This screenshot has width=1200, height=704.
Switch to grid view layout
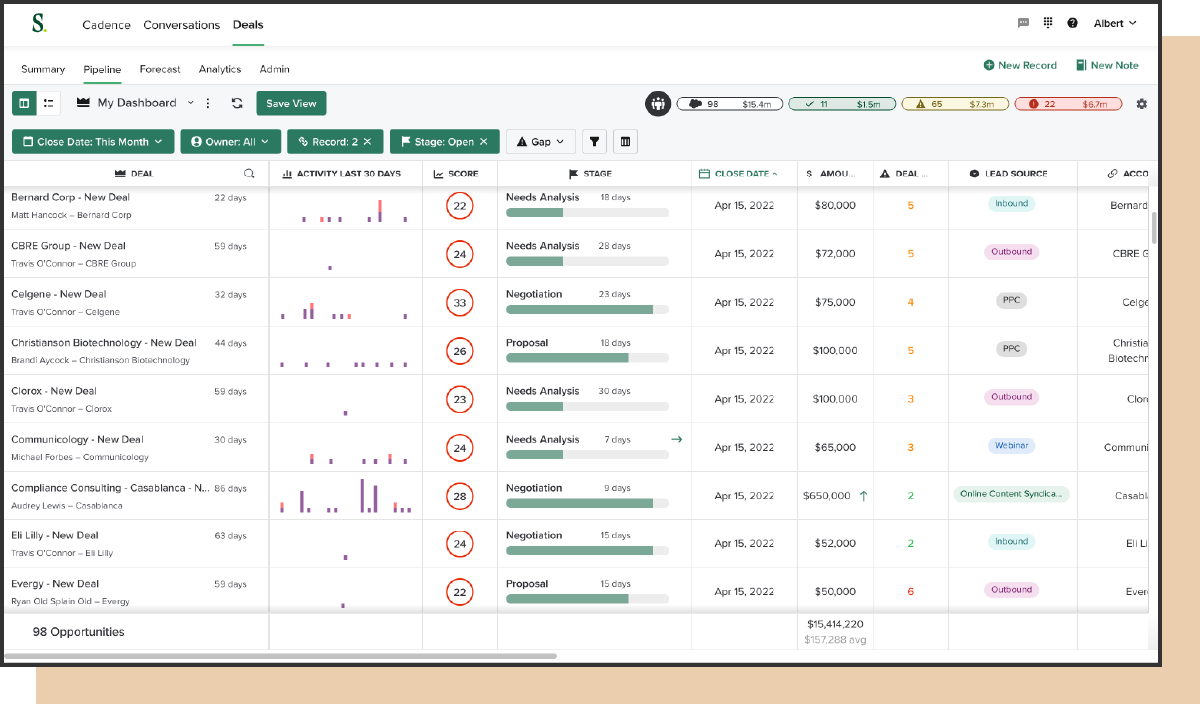pyautogui.click(x=22, y=103)
